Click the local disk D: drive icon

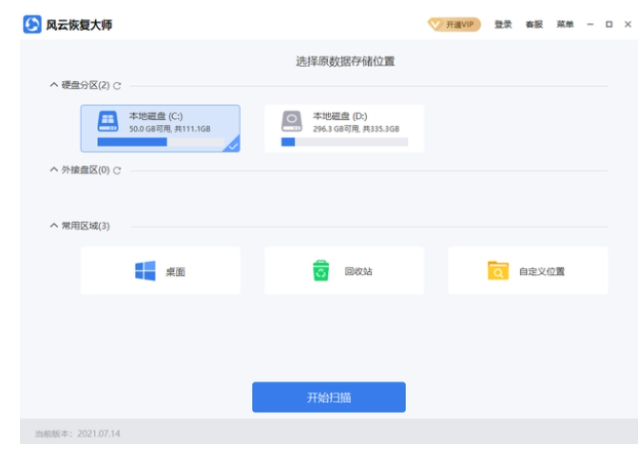pos(291,121)
